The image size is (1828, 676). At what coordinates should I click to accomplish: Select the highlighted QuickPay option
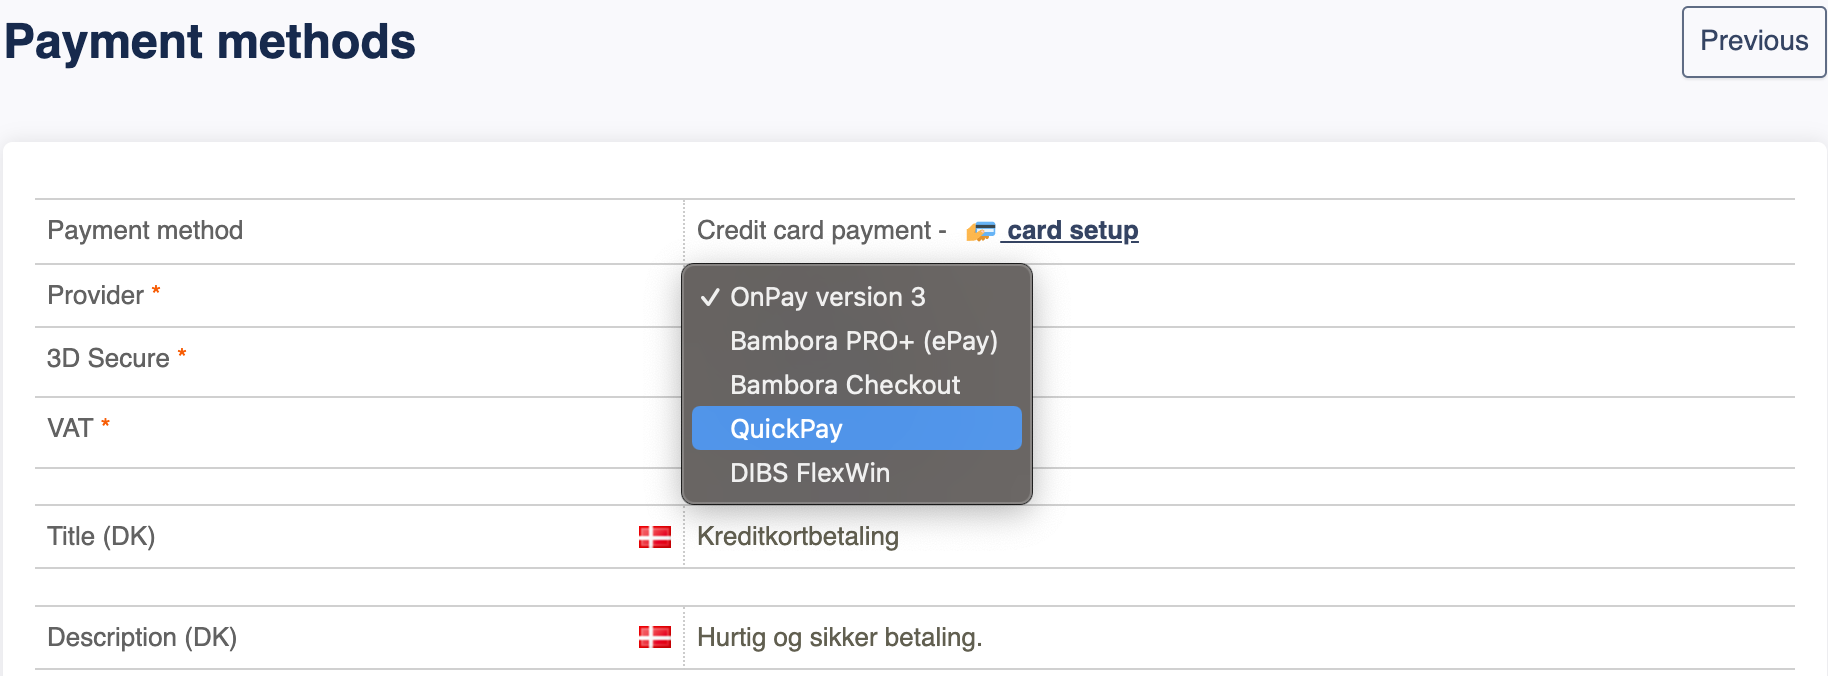coord(857,428)
